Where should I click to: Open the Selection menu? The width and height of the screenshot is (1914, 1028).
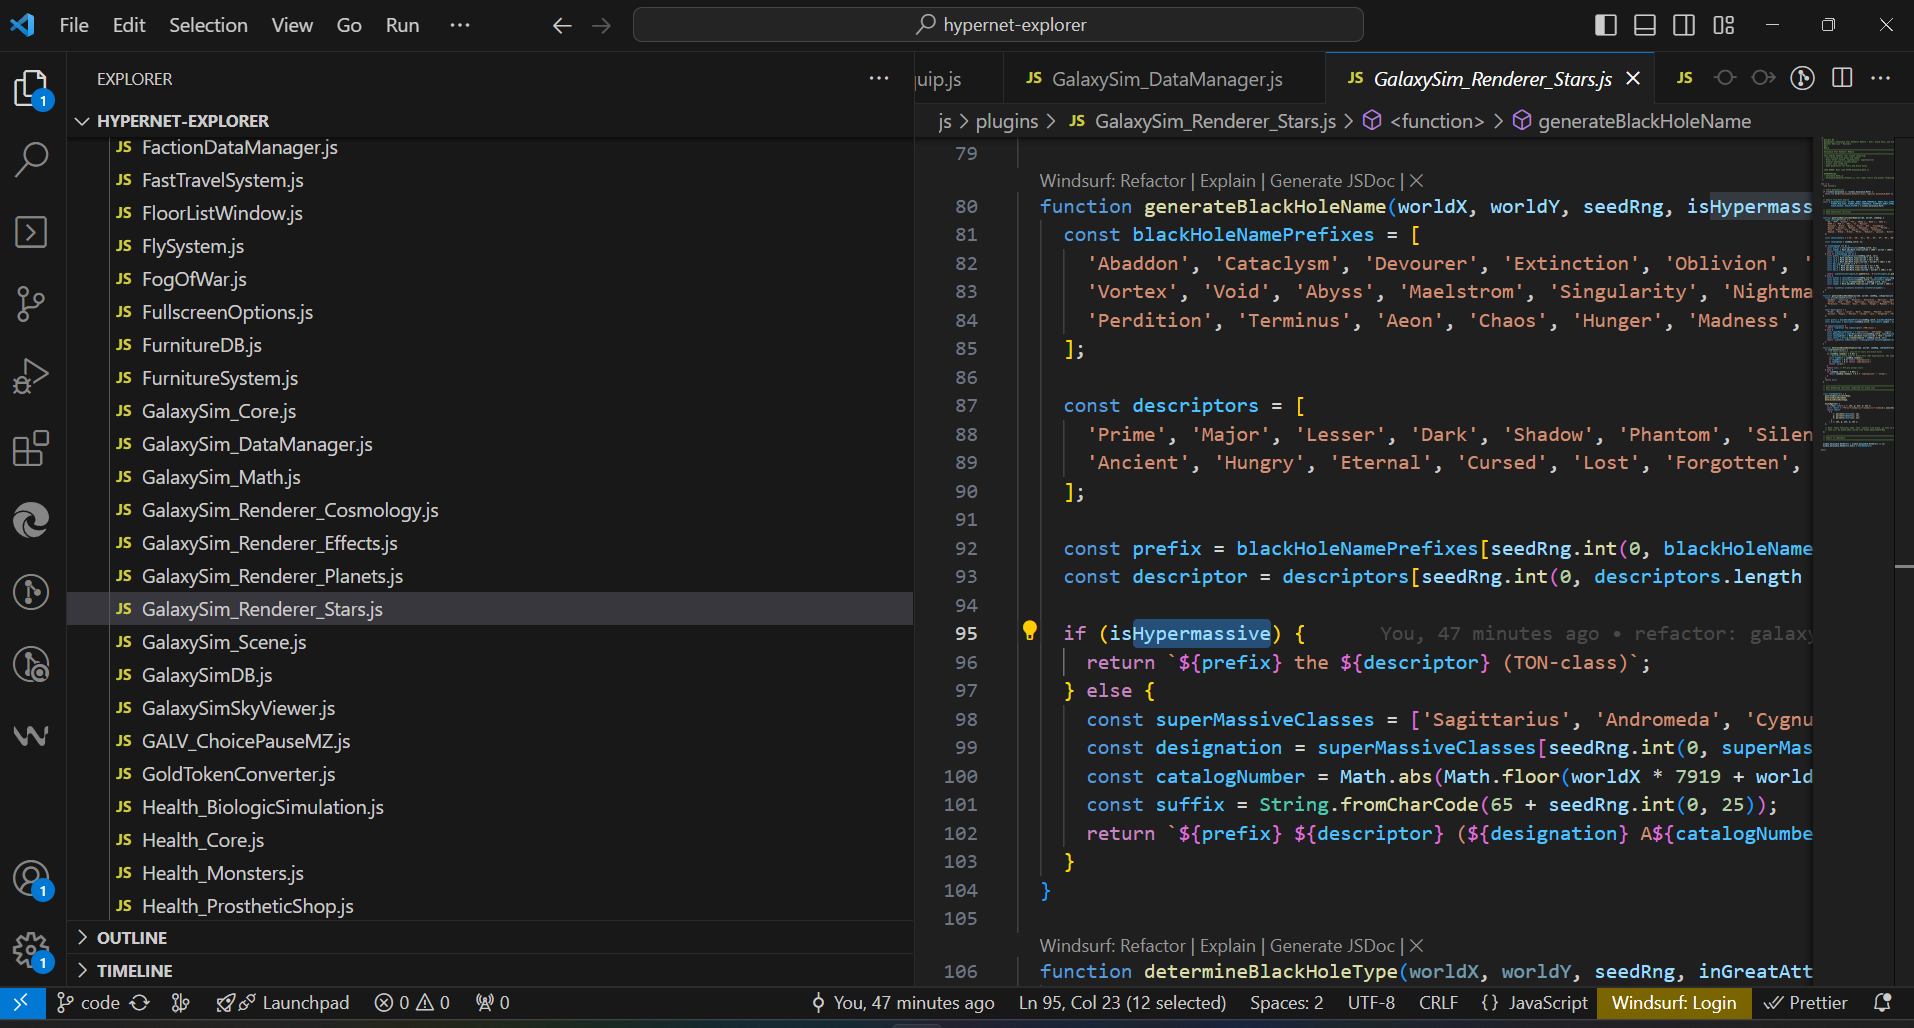click(x=208, y=25)
